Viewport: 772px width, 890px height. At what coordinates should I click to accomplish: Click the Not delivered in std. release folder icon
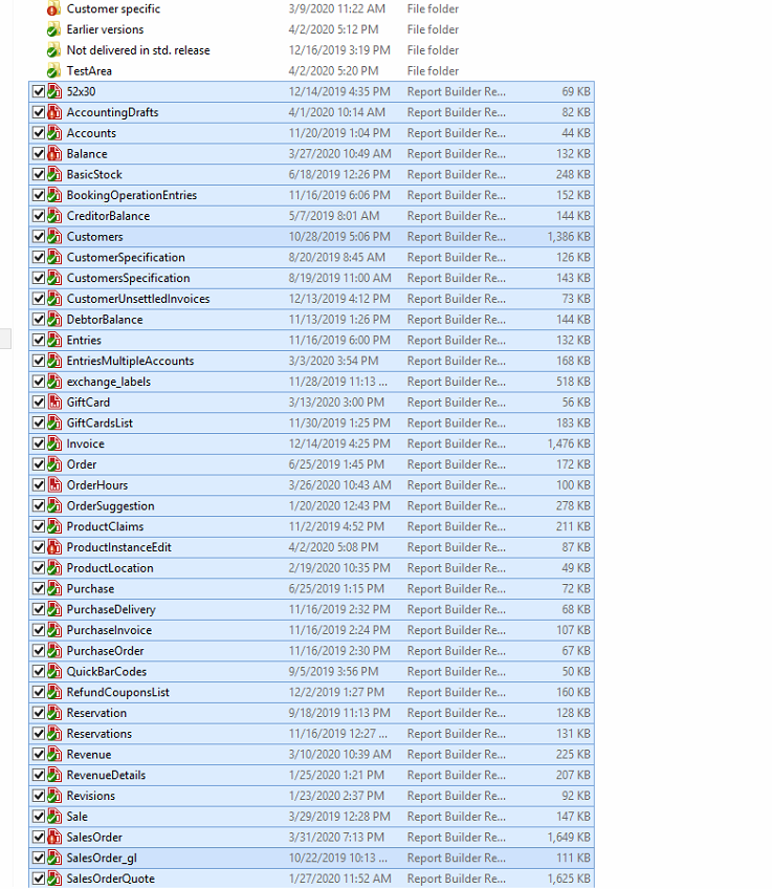54,50
